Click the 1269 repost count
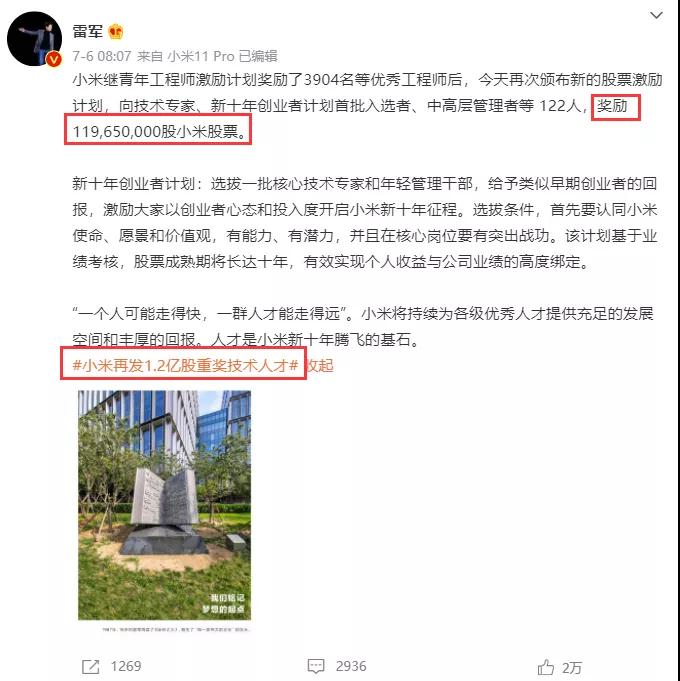Image resolution: width=680 pixels, height=681 pixels. 126,666
